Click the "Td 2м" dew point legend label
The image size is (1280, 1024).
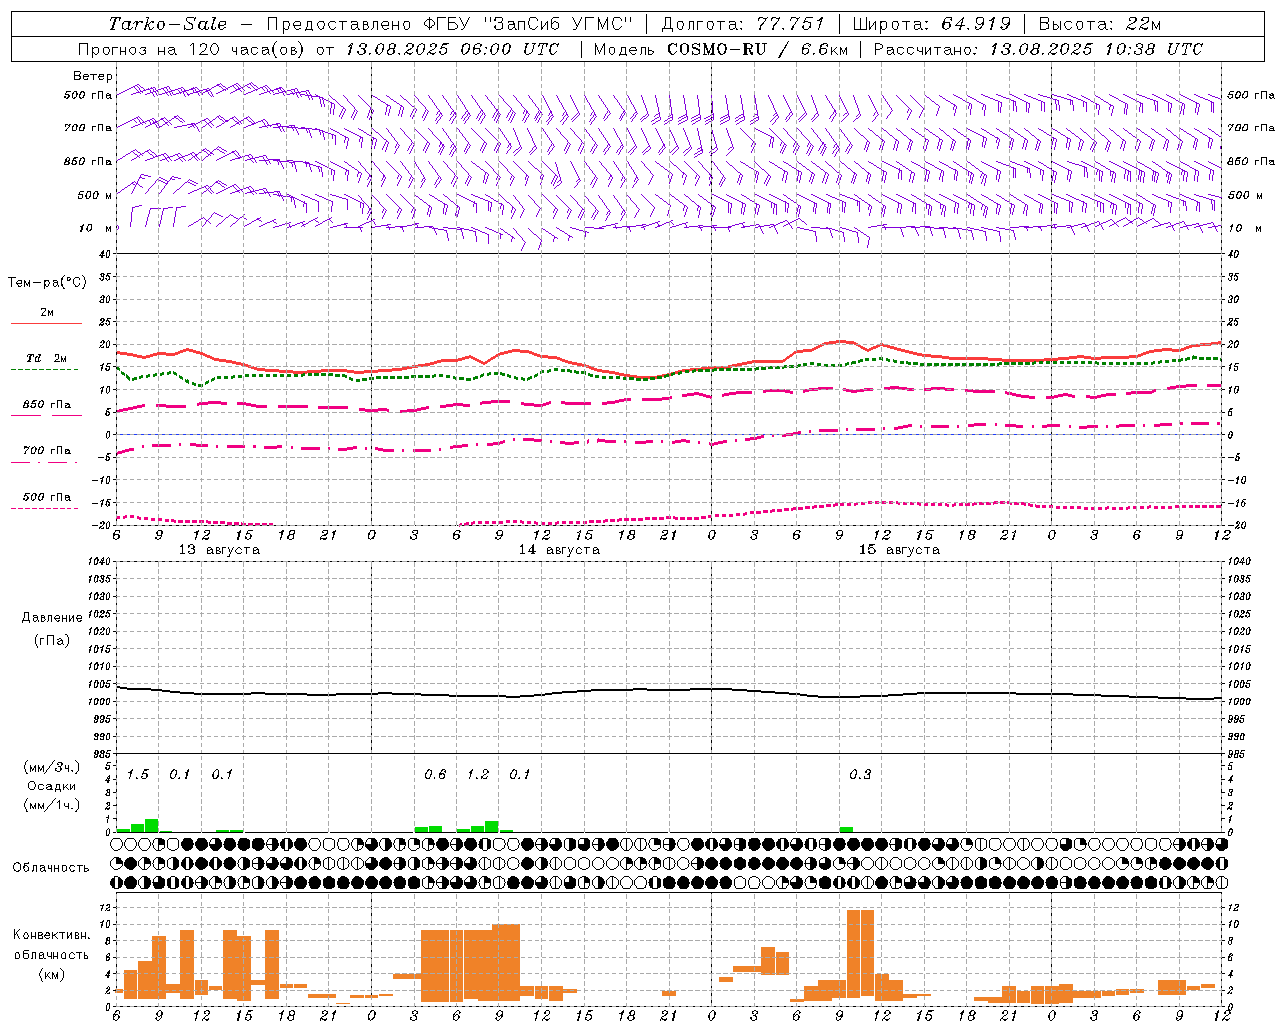click(47, 358)
